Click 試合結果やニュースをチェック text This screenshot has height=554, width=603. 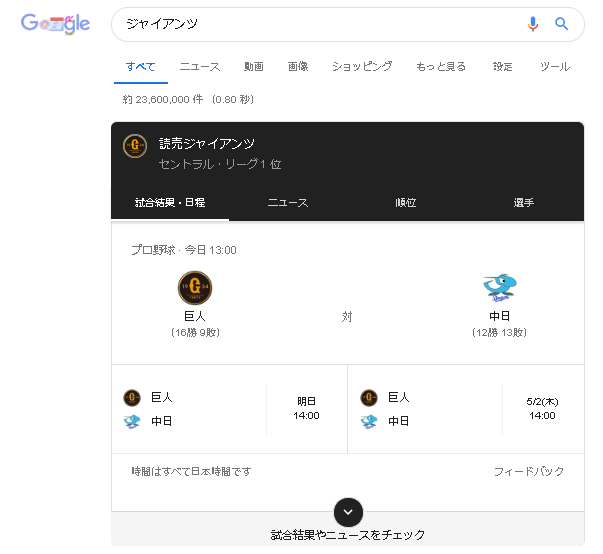pos(348,535)
